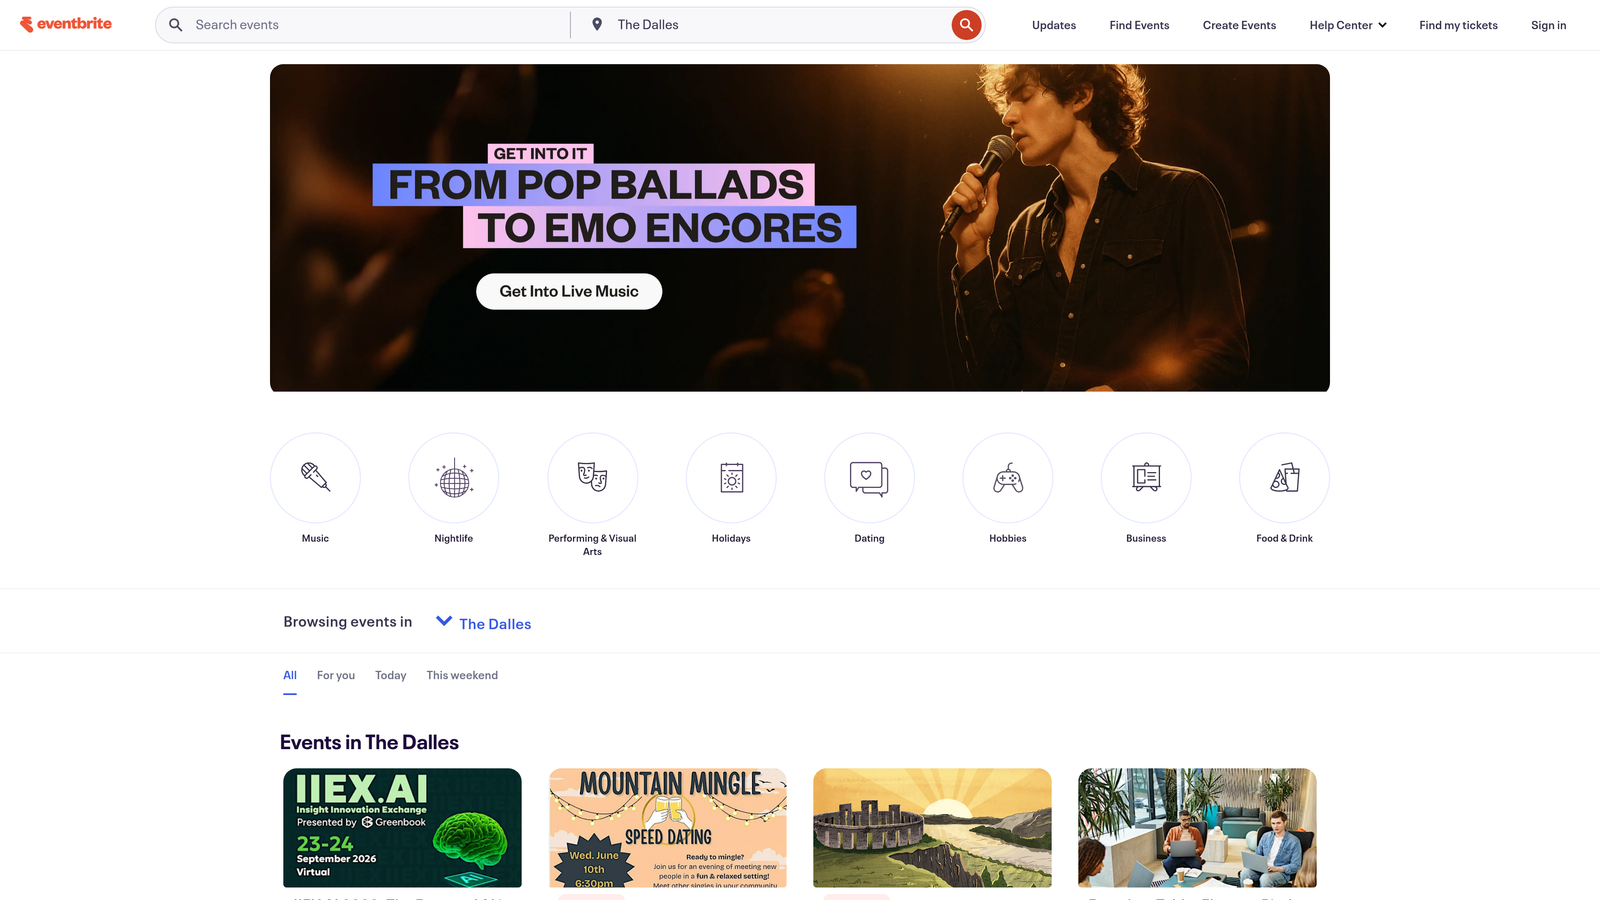Select the This weekend tab

462,675
